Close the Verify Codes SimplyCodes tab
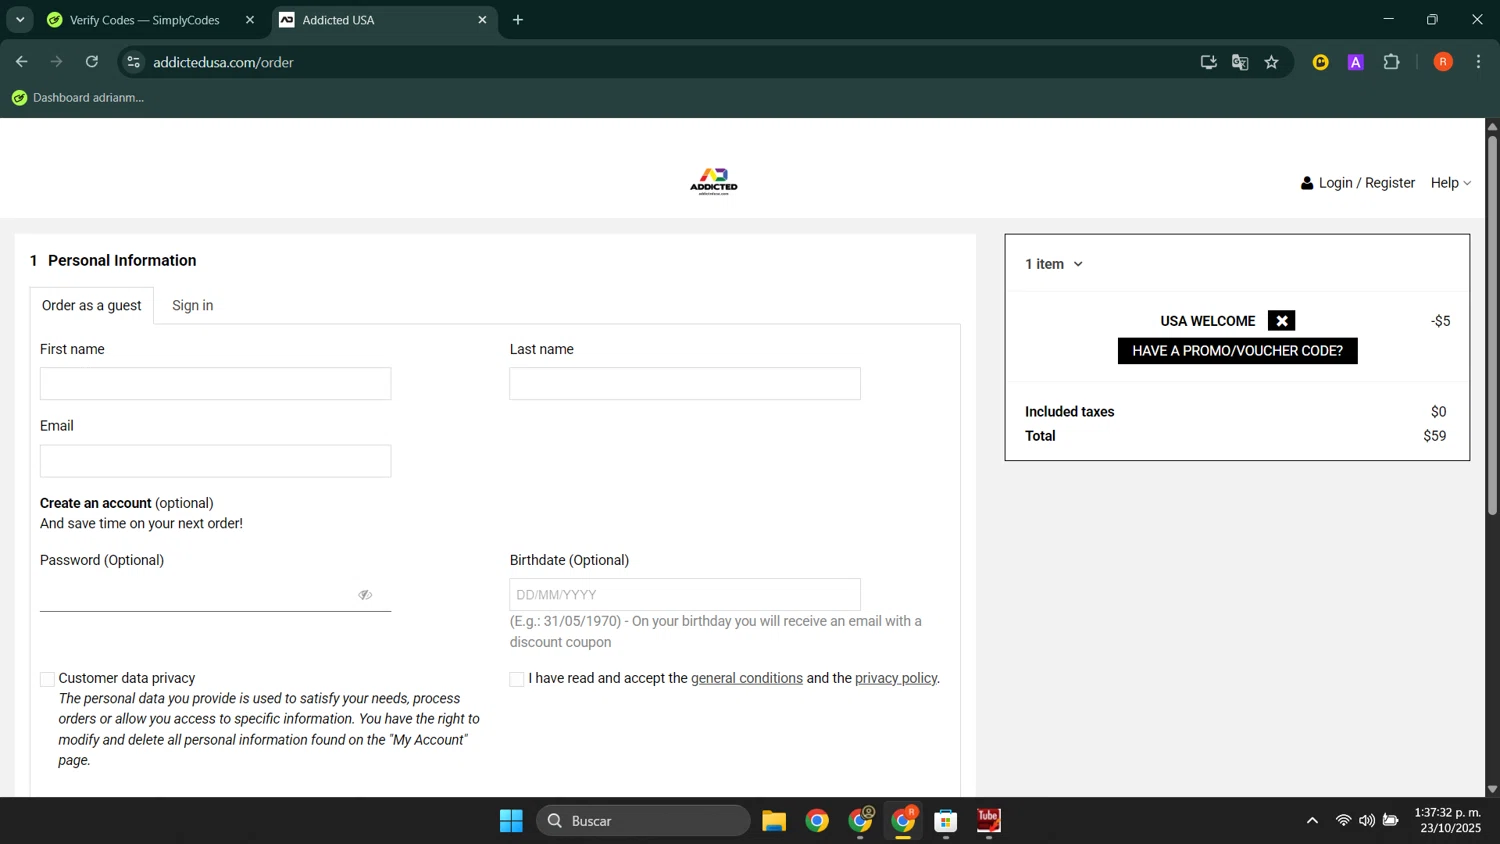The width and height of the screenshot is (1500, 844). 250,20
